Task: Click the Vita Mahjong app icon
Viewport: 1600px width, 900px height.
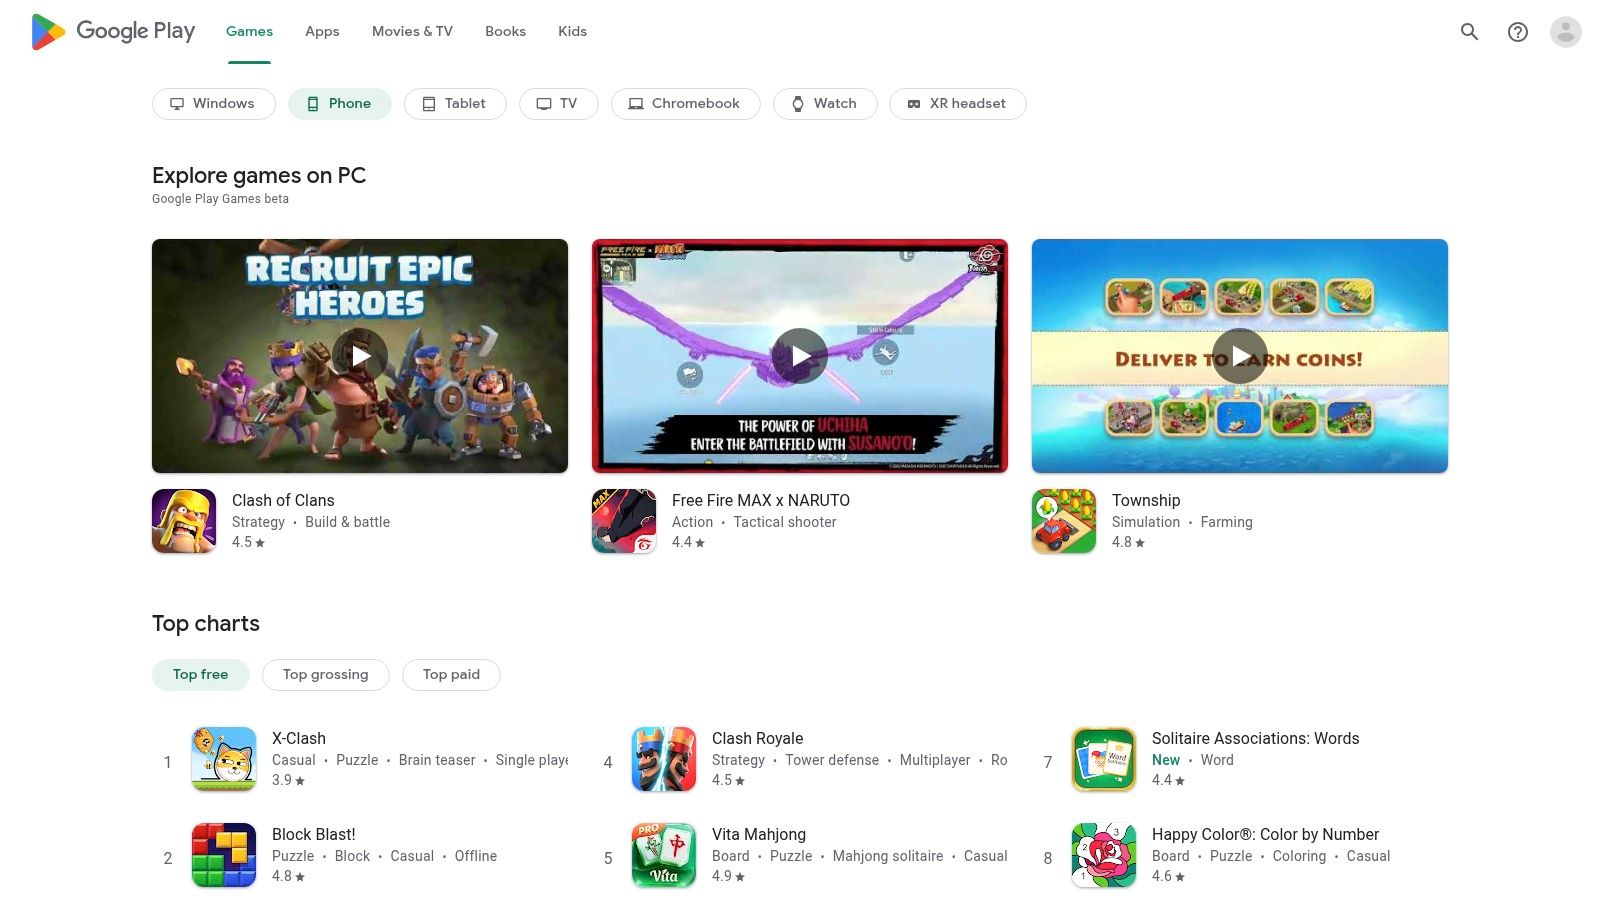Action: point(663,855)
